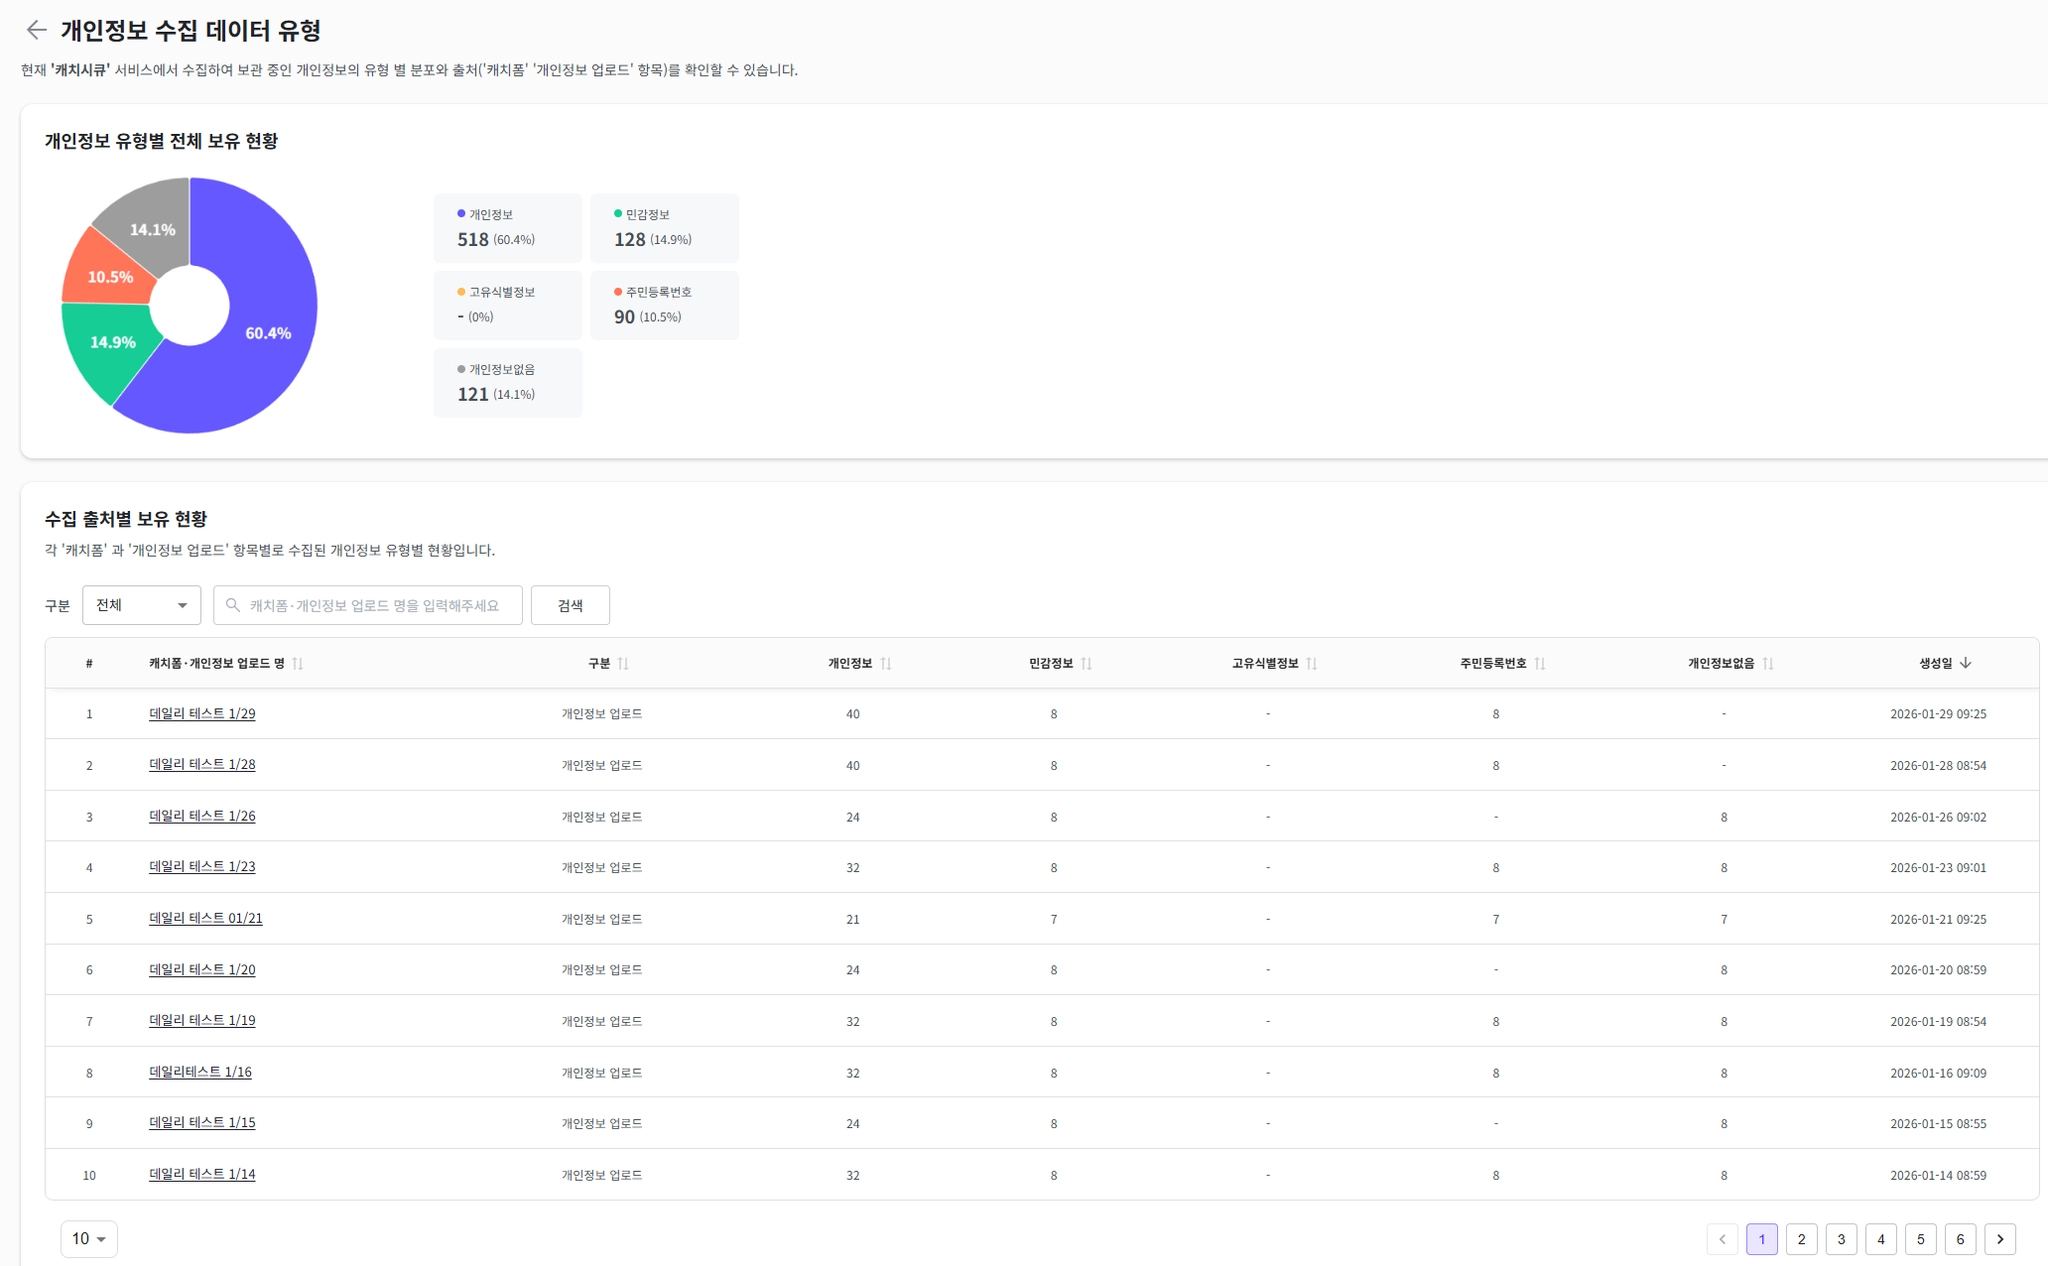2048x1266 pixels.
Task: Go to pagination page 2
Action: click(1801, 1239)
